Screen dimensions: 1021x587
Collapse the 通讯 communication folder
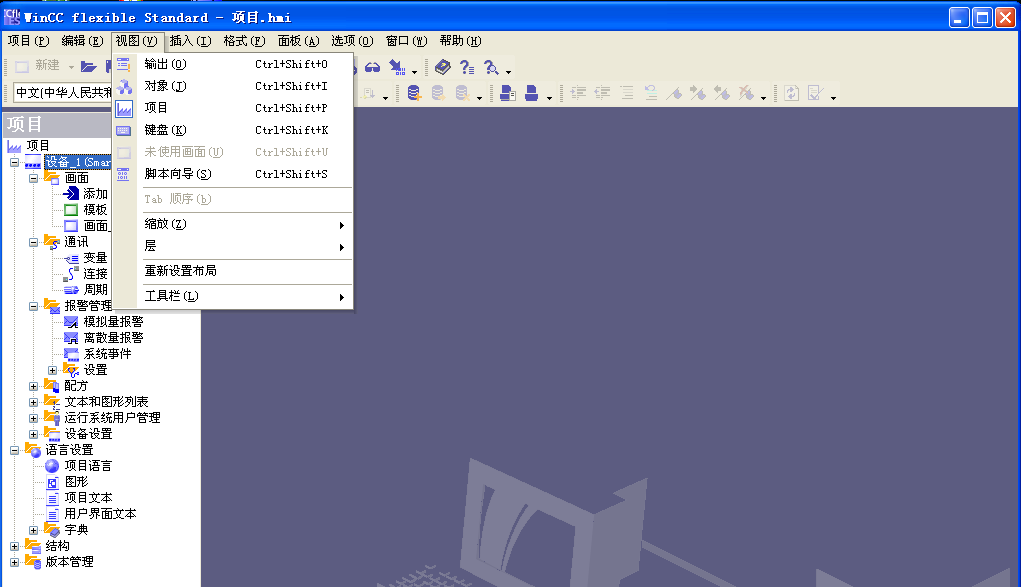(x=33, y=242)
